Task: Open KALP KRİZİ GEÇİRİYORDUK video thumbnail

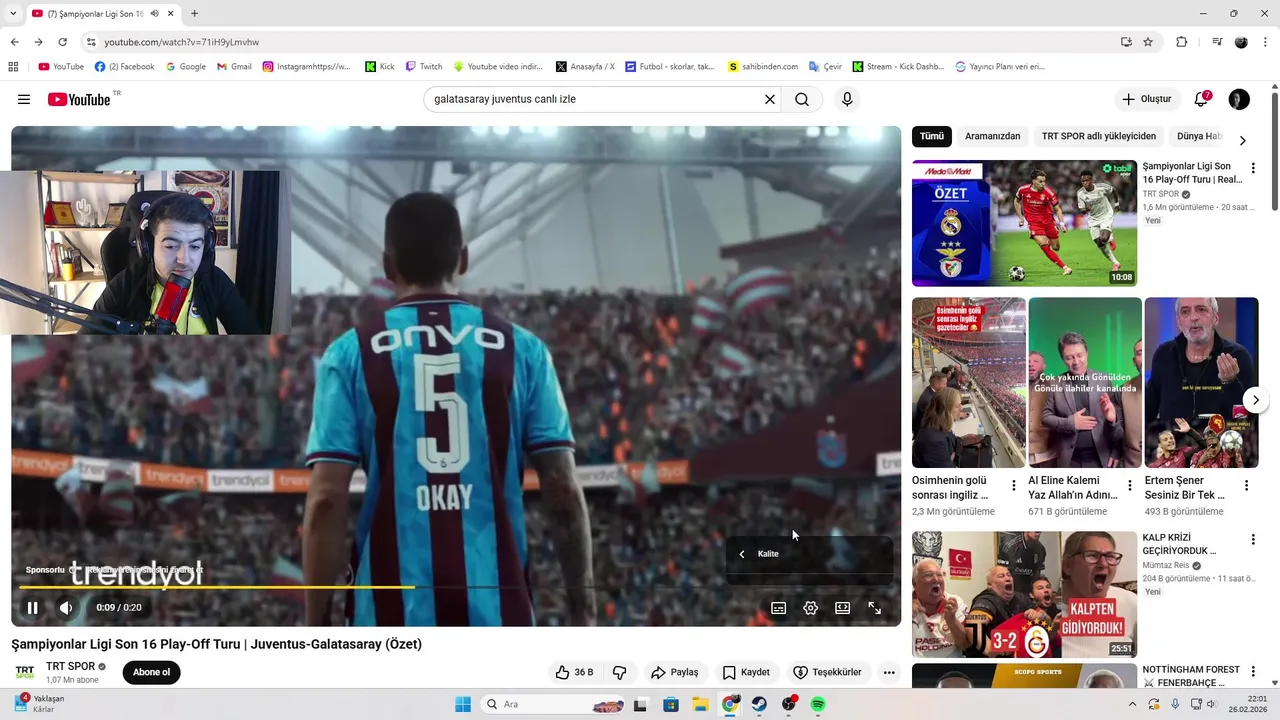Action: (1024, 594)
